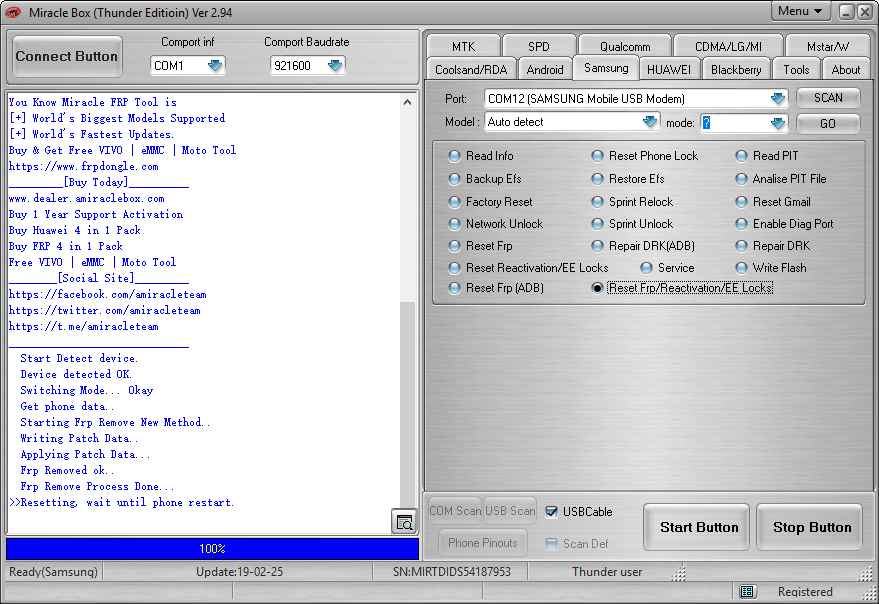Click the Samsung tab
The height and width of the screenshot is (604, 879).
click(x=606, y=68)
